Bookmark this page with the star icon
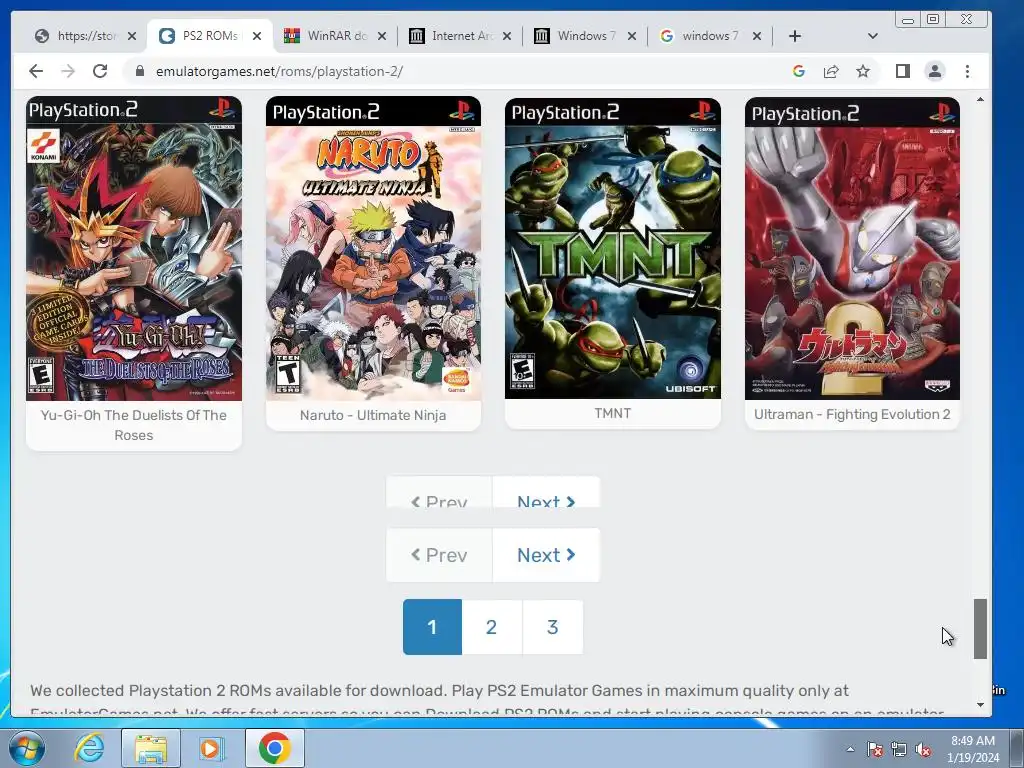This screenshot has height=768, width=1024. (x=863, y=71)
